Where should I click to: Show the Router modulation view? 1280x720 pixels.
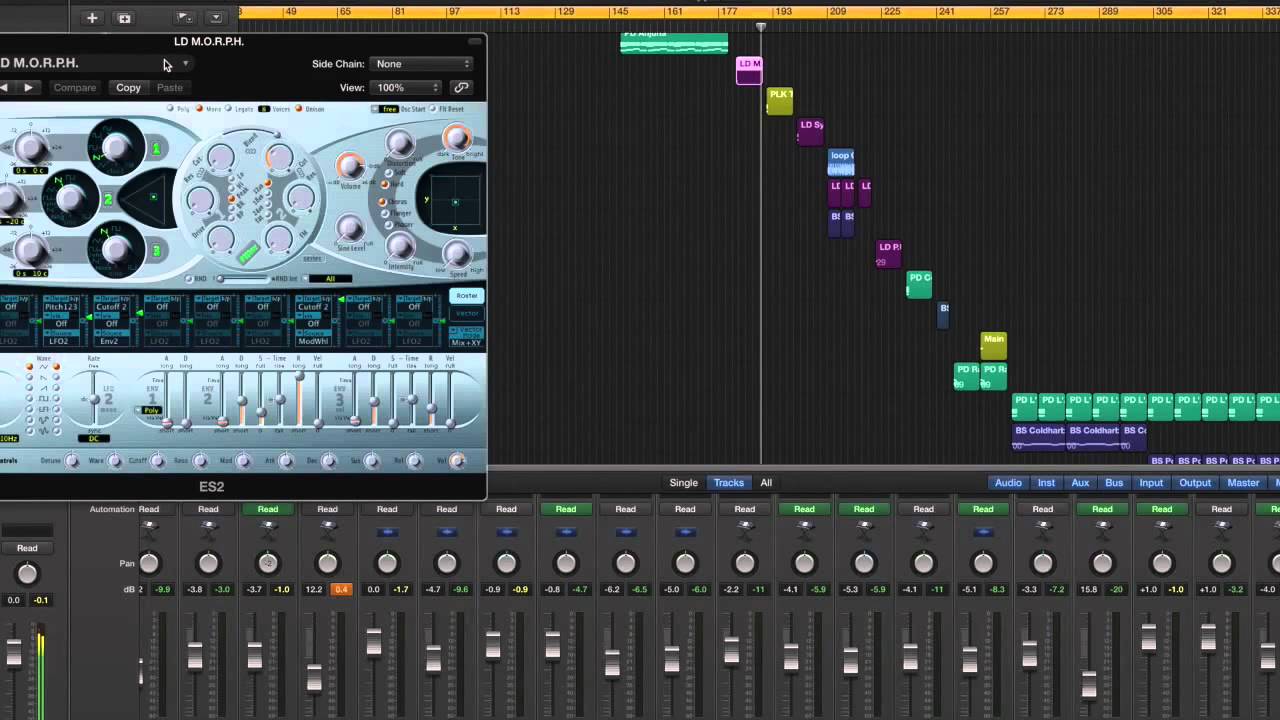pos(467,296)
